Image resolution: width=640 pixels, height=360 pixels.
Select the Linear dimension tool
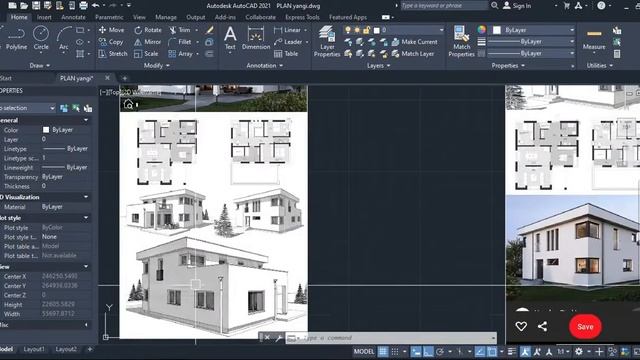click(287, 30)
